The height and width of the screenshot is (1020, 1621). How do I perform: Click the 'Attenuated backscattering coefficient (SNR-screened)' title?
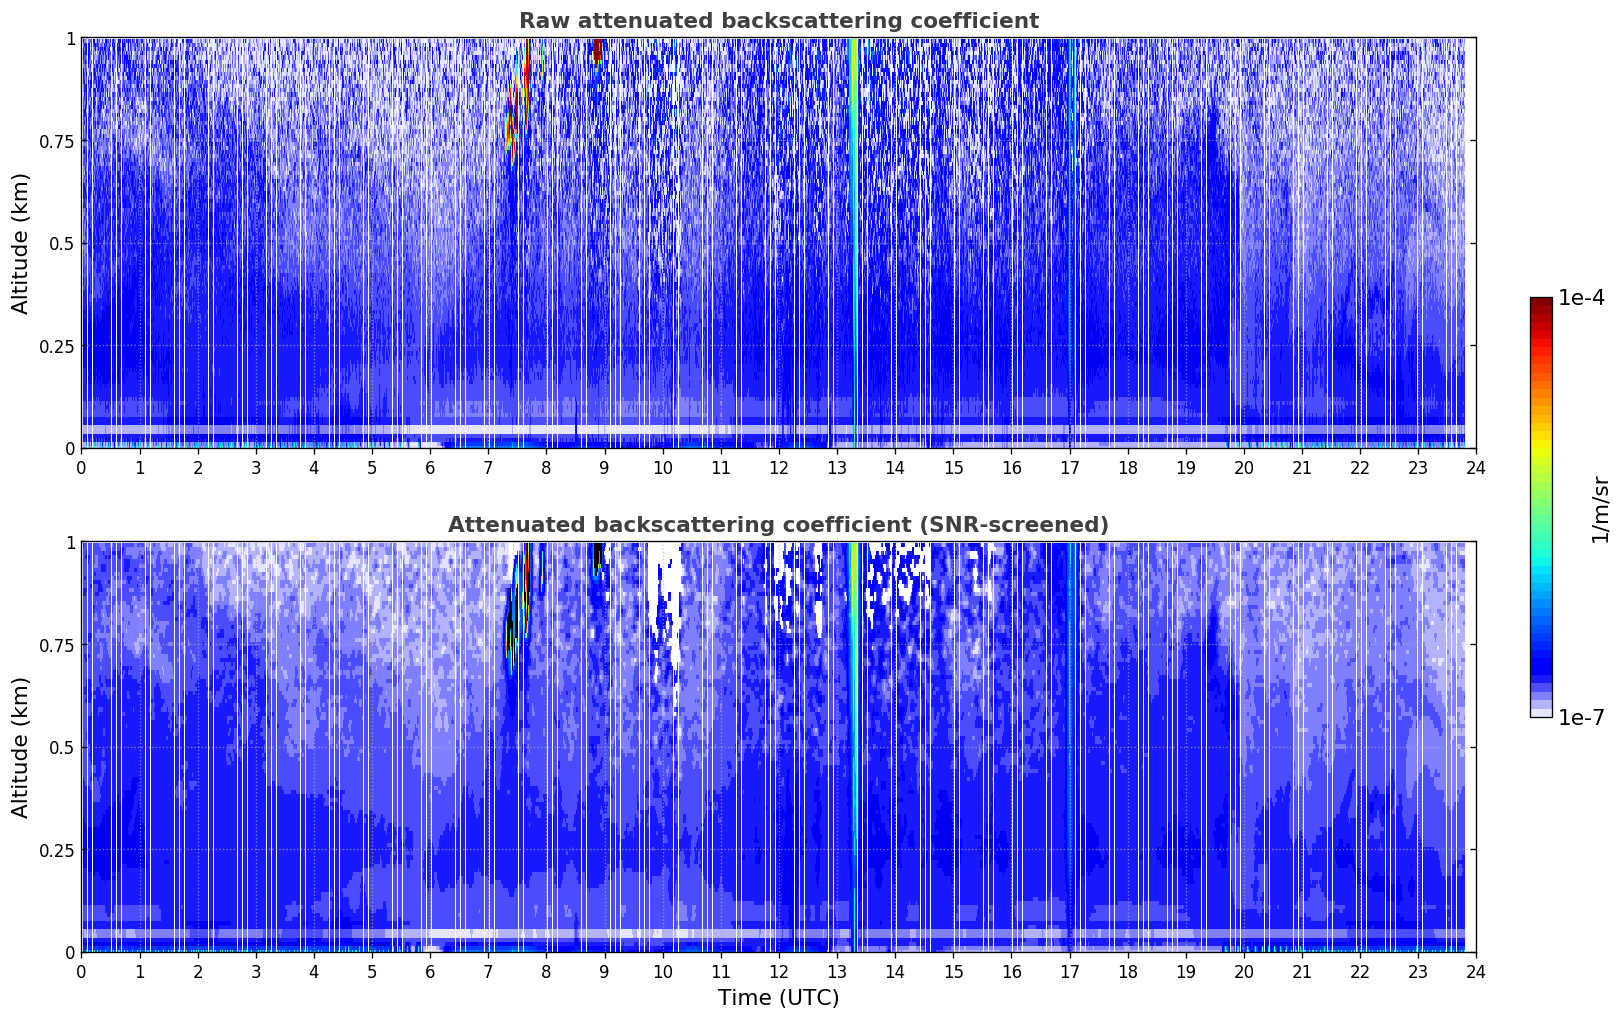pyautogui.click(x=778, y=525)
